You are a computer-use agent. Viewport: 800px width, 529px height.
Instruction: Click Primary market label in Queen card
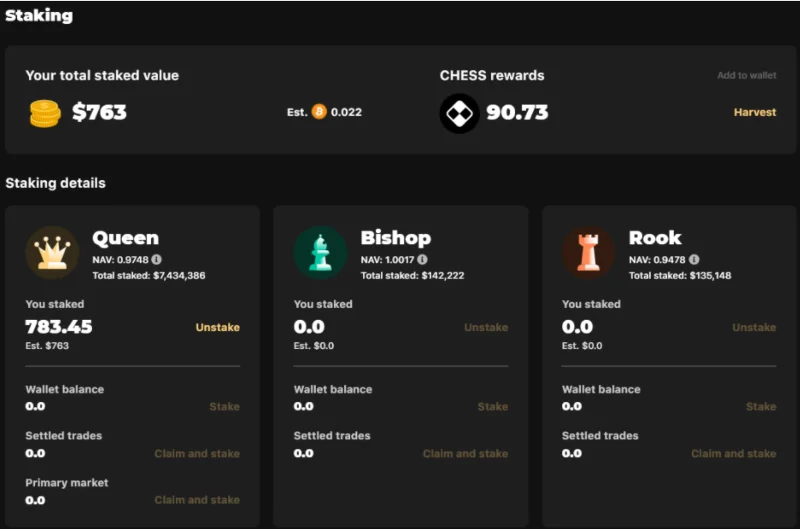pos(67,483)
